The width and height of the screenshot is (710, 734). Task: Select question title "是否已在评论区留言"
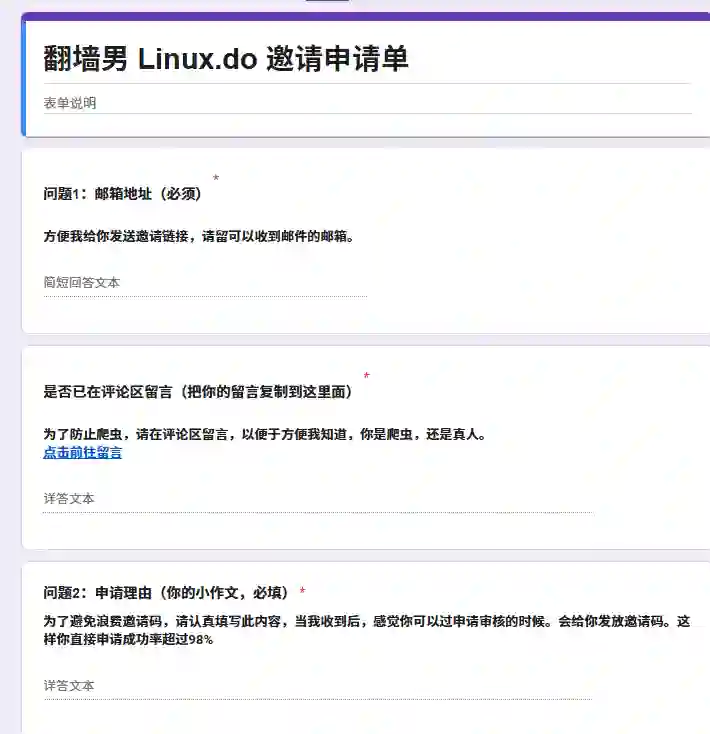(x=108, y=392)
